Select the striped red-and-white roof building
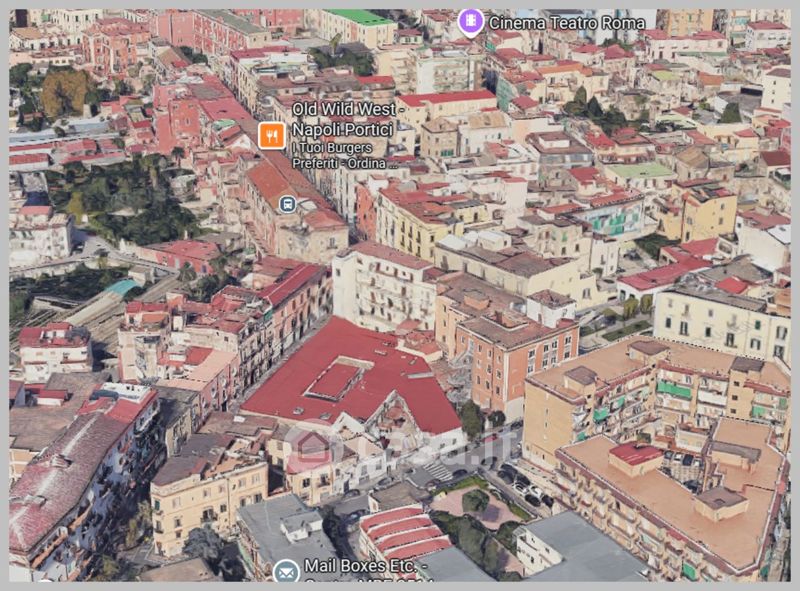The height and width of the screenshot is (591, 800). pyautogui.click(x=402, y=530)
